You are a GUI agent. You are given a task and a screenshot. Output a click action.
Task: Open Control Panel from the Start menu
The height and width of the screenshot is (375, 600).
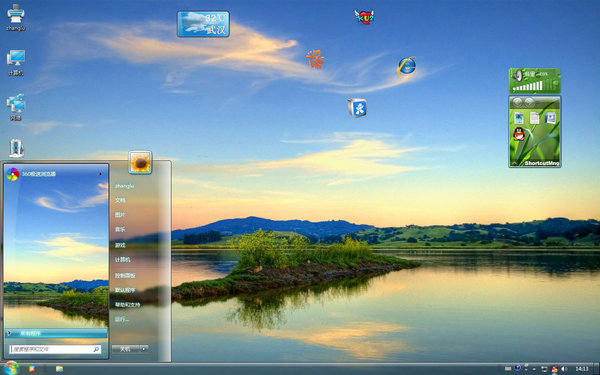click(125, 275)
